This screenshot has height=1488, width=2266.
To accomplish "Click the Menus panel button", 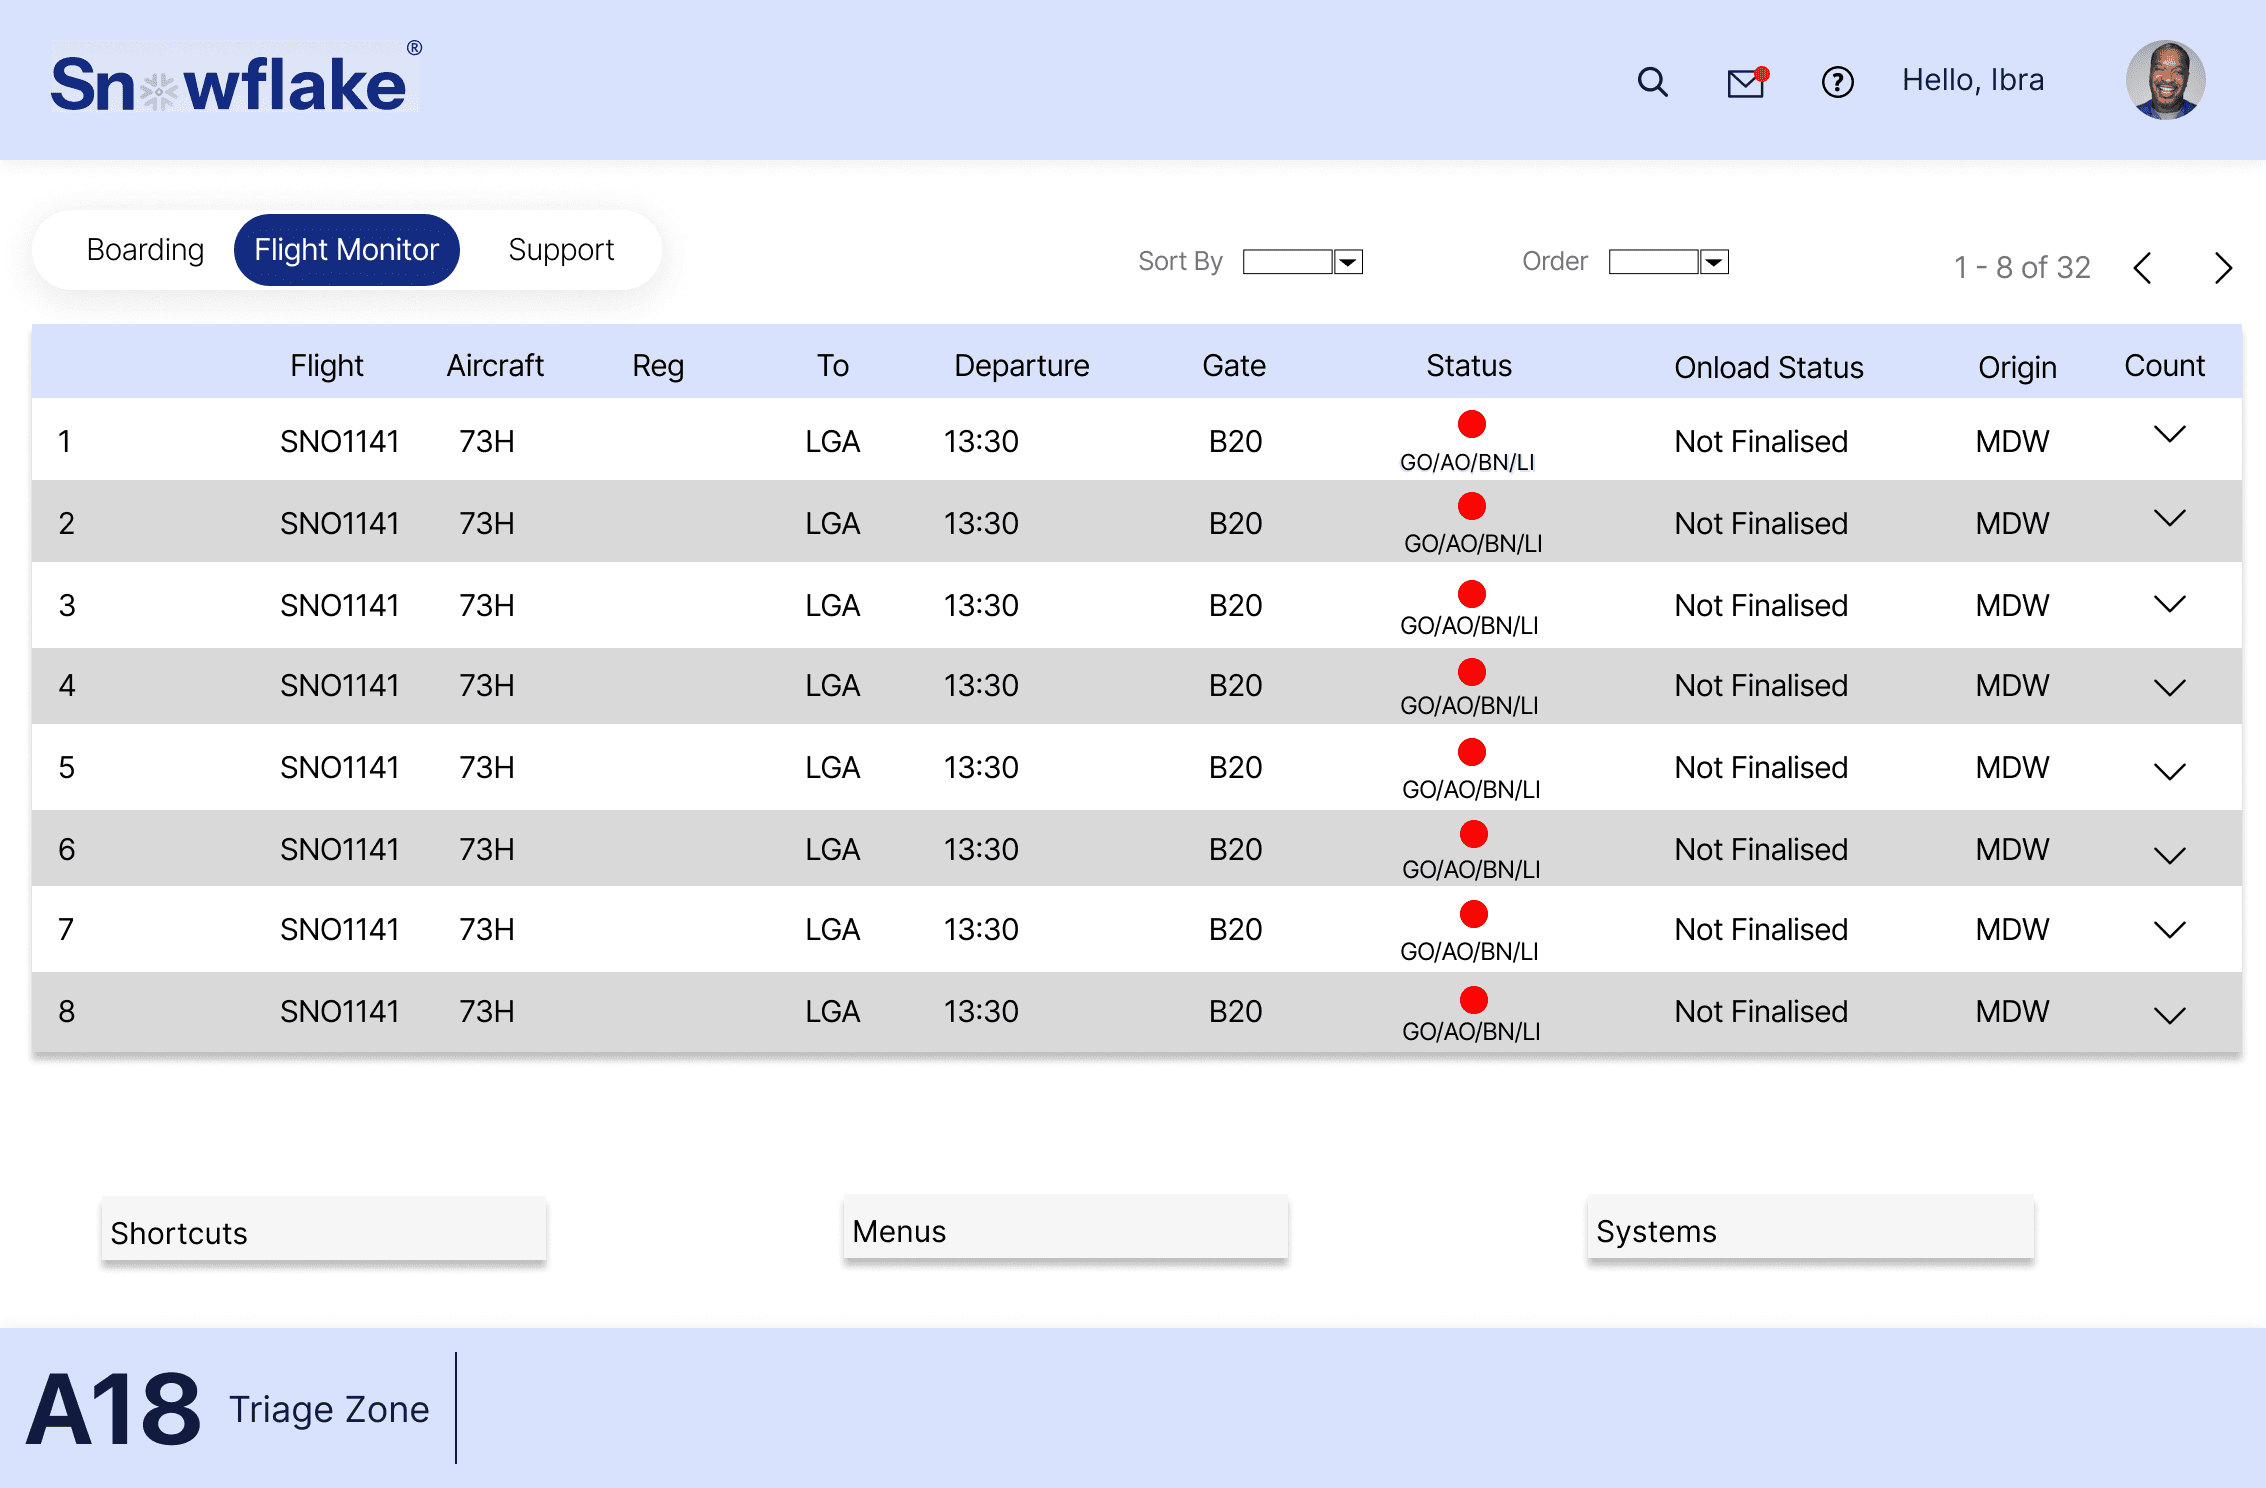I will click(x=1065, y=1229).
